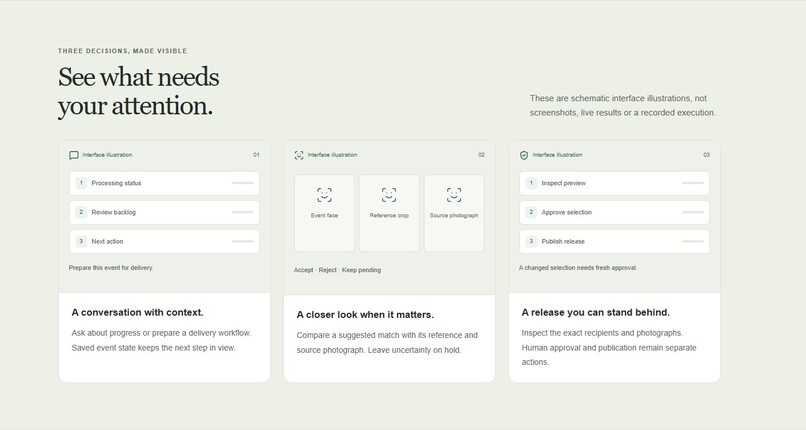Click the progress bar in Processing status row

[243, 183]
